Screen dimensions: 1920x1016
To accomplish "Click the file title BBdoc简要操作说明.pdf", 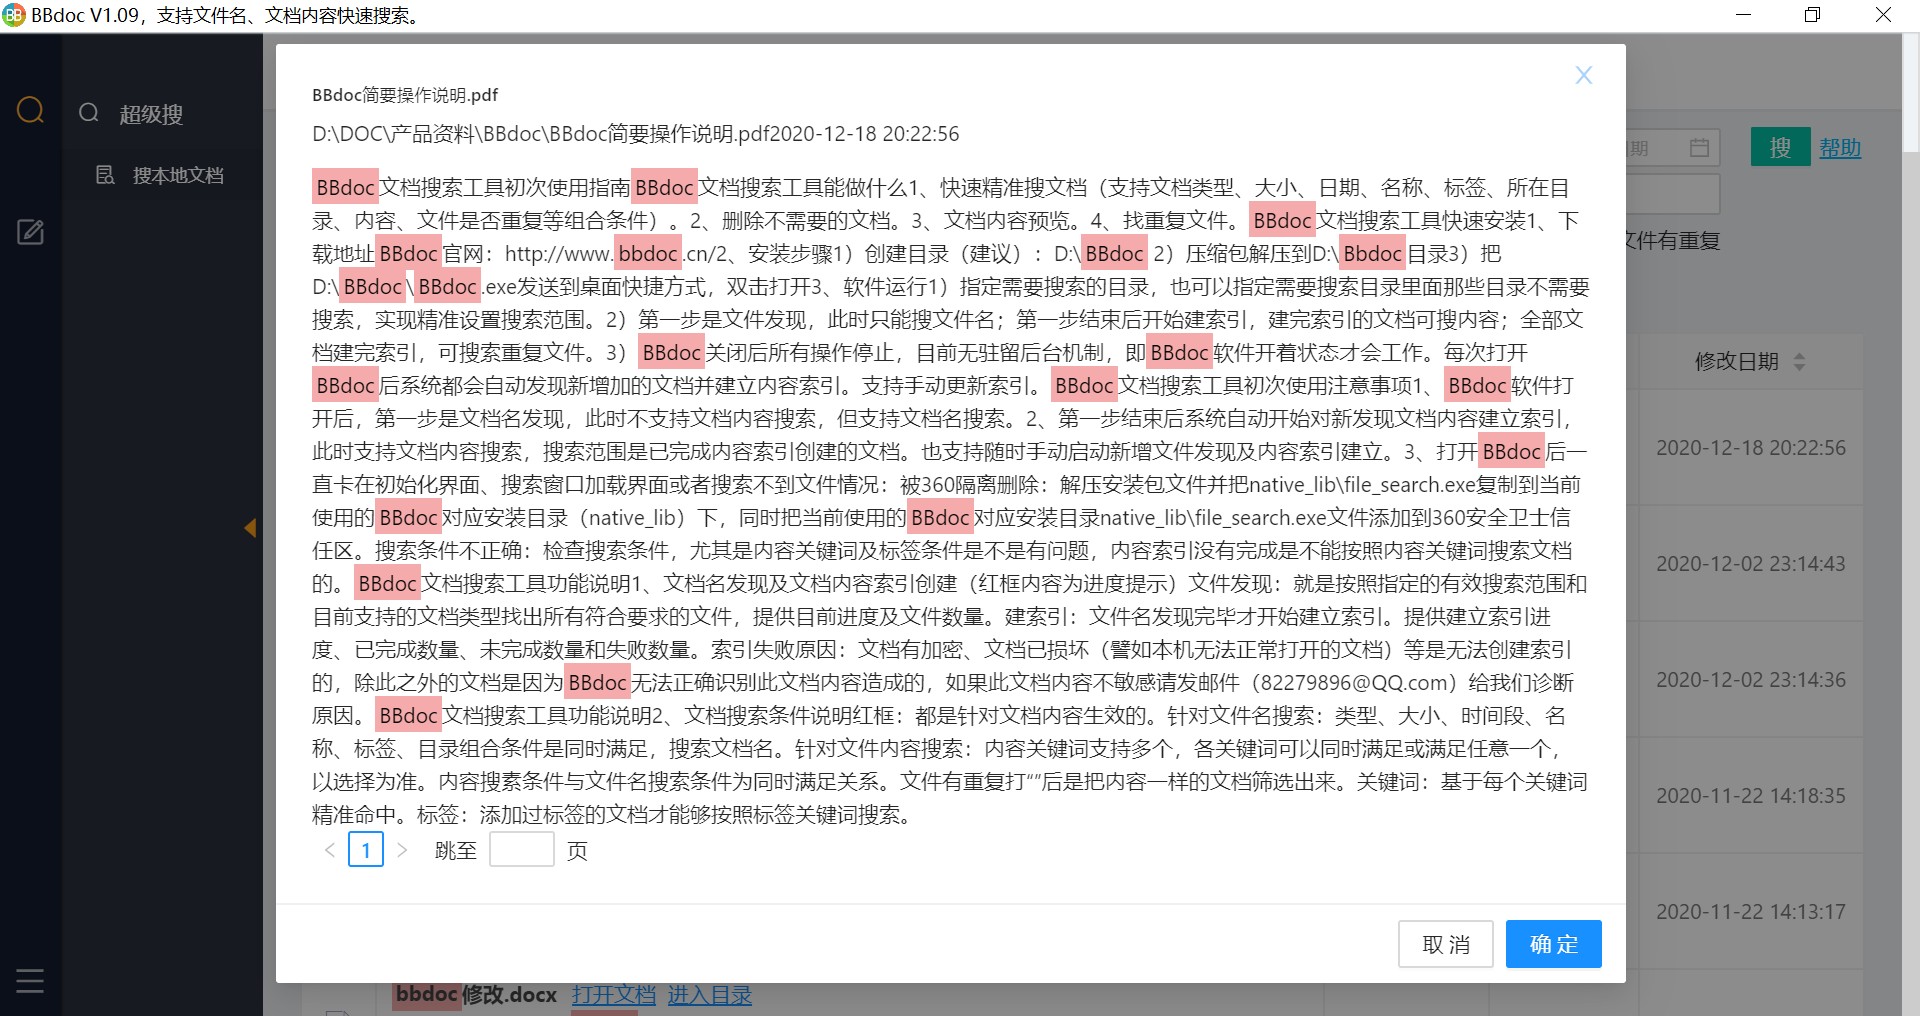I will coord(405,95).
